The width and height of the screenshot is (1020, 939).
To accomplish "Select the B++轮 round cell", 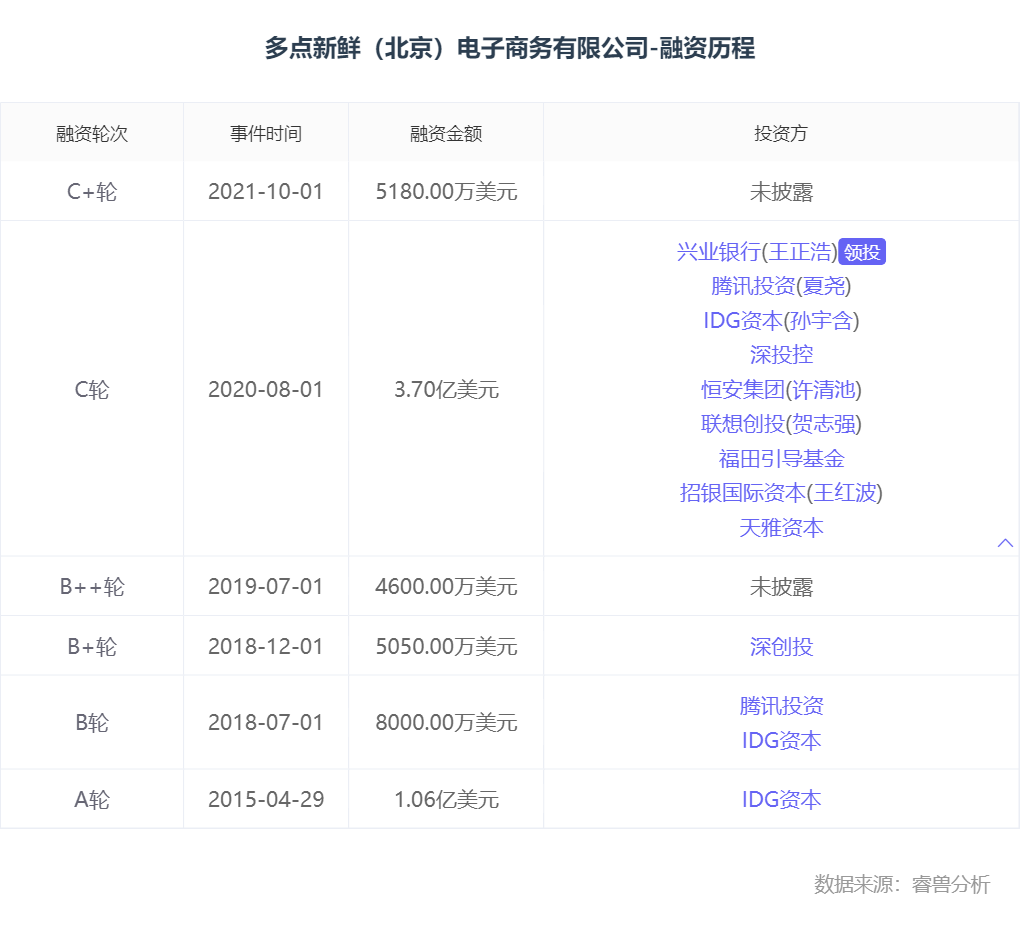I will (x=92, y=587).
